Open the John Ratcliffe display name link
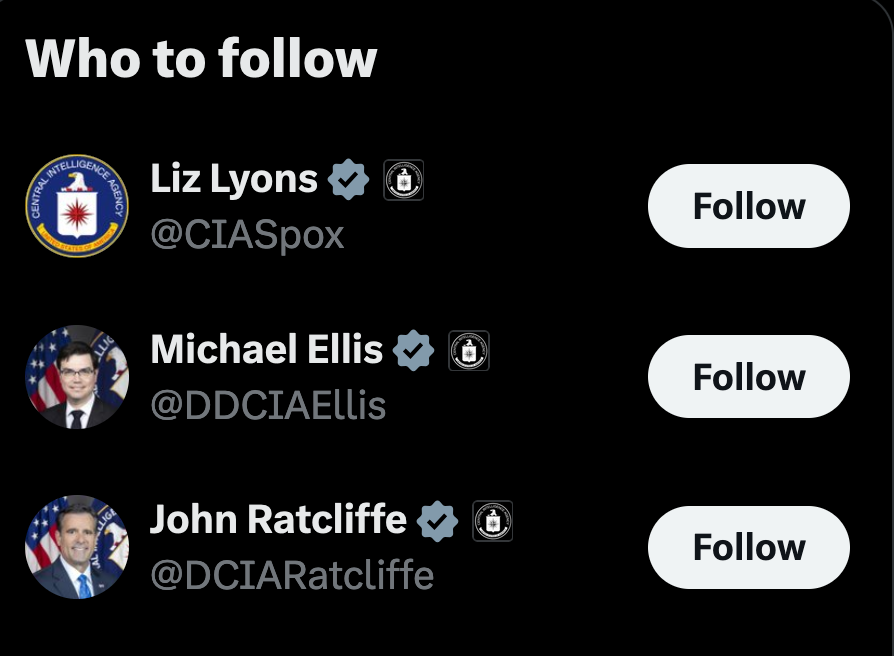Screen dimensions: 894x656 [x=278, y=520]
